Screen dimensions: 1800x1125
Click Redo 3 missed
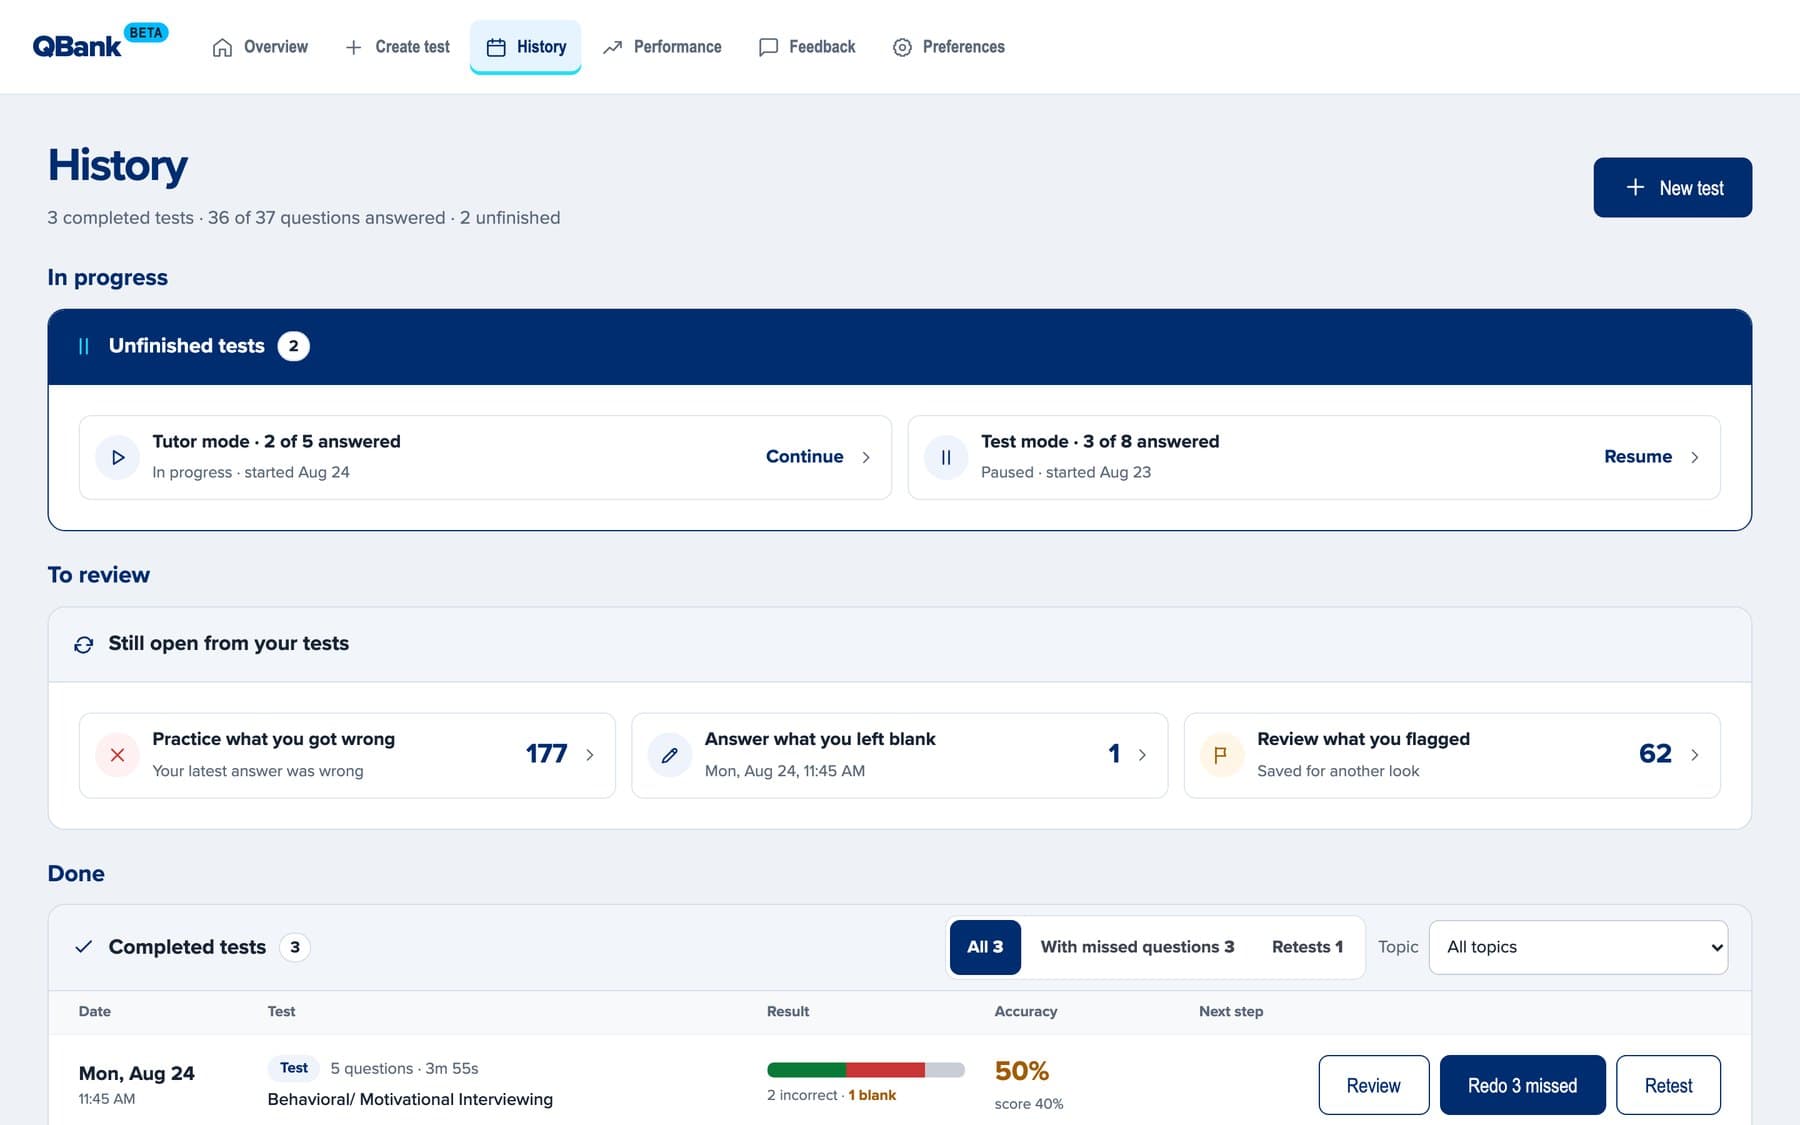[x=1522, y=1085]
